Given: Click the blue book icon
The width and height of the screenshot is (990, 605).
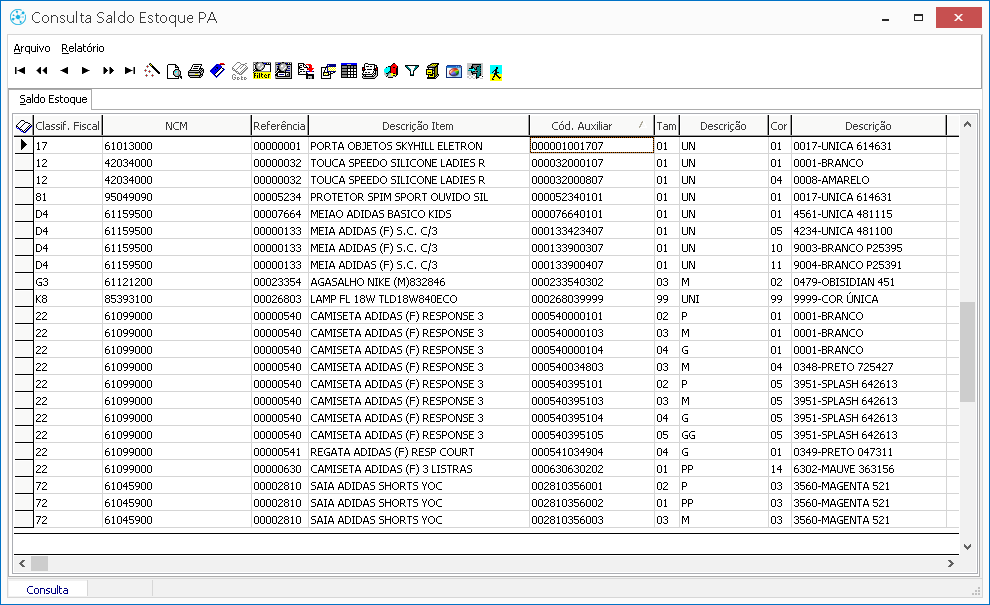Looking at the screenshot, I should 218,71.
